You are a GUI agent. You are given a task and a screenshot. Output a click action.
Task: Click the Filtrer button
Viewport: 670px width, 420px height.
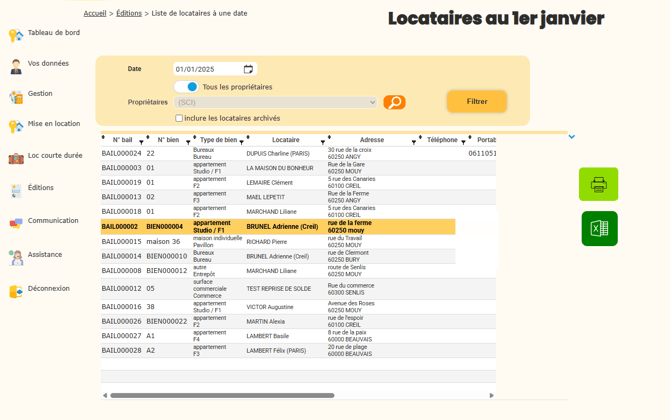point(477,101)
